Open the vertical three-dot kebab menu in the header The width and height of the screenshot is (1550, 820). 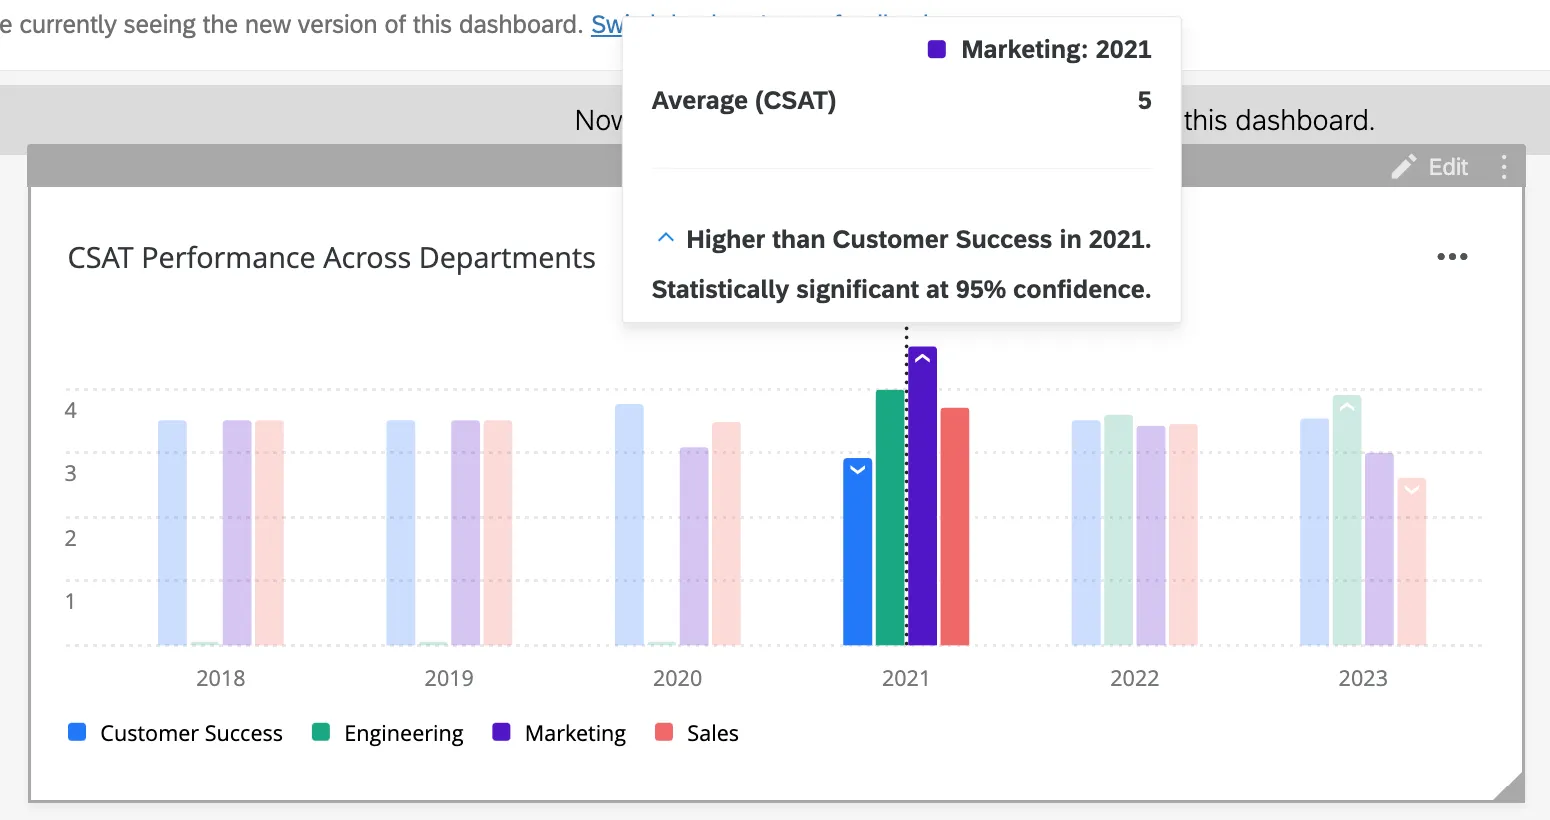(x=1504, y=166)
